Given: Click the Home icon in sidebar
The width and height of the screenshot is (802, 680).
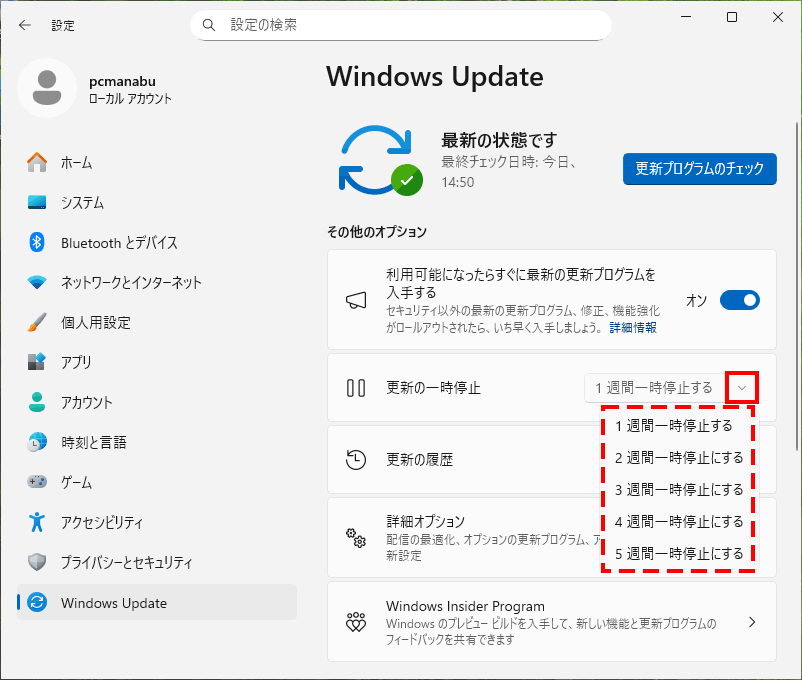Looking at the screenshot, I should pyautogui.click(x=37, y=162).
